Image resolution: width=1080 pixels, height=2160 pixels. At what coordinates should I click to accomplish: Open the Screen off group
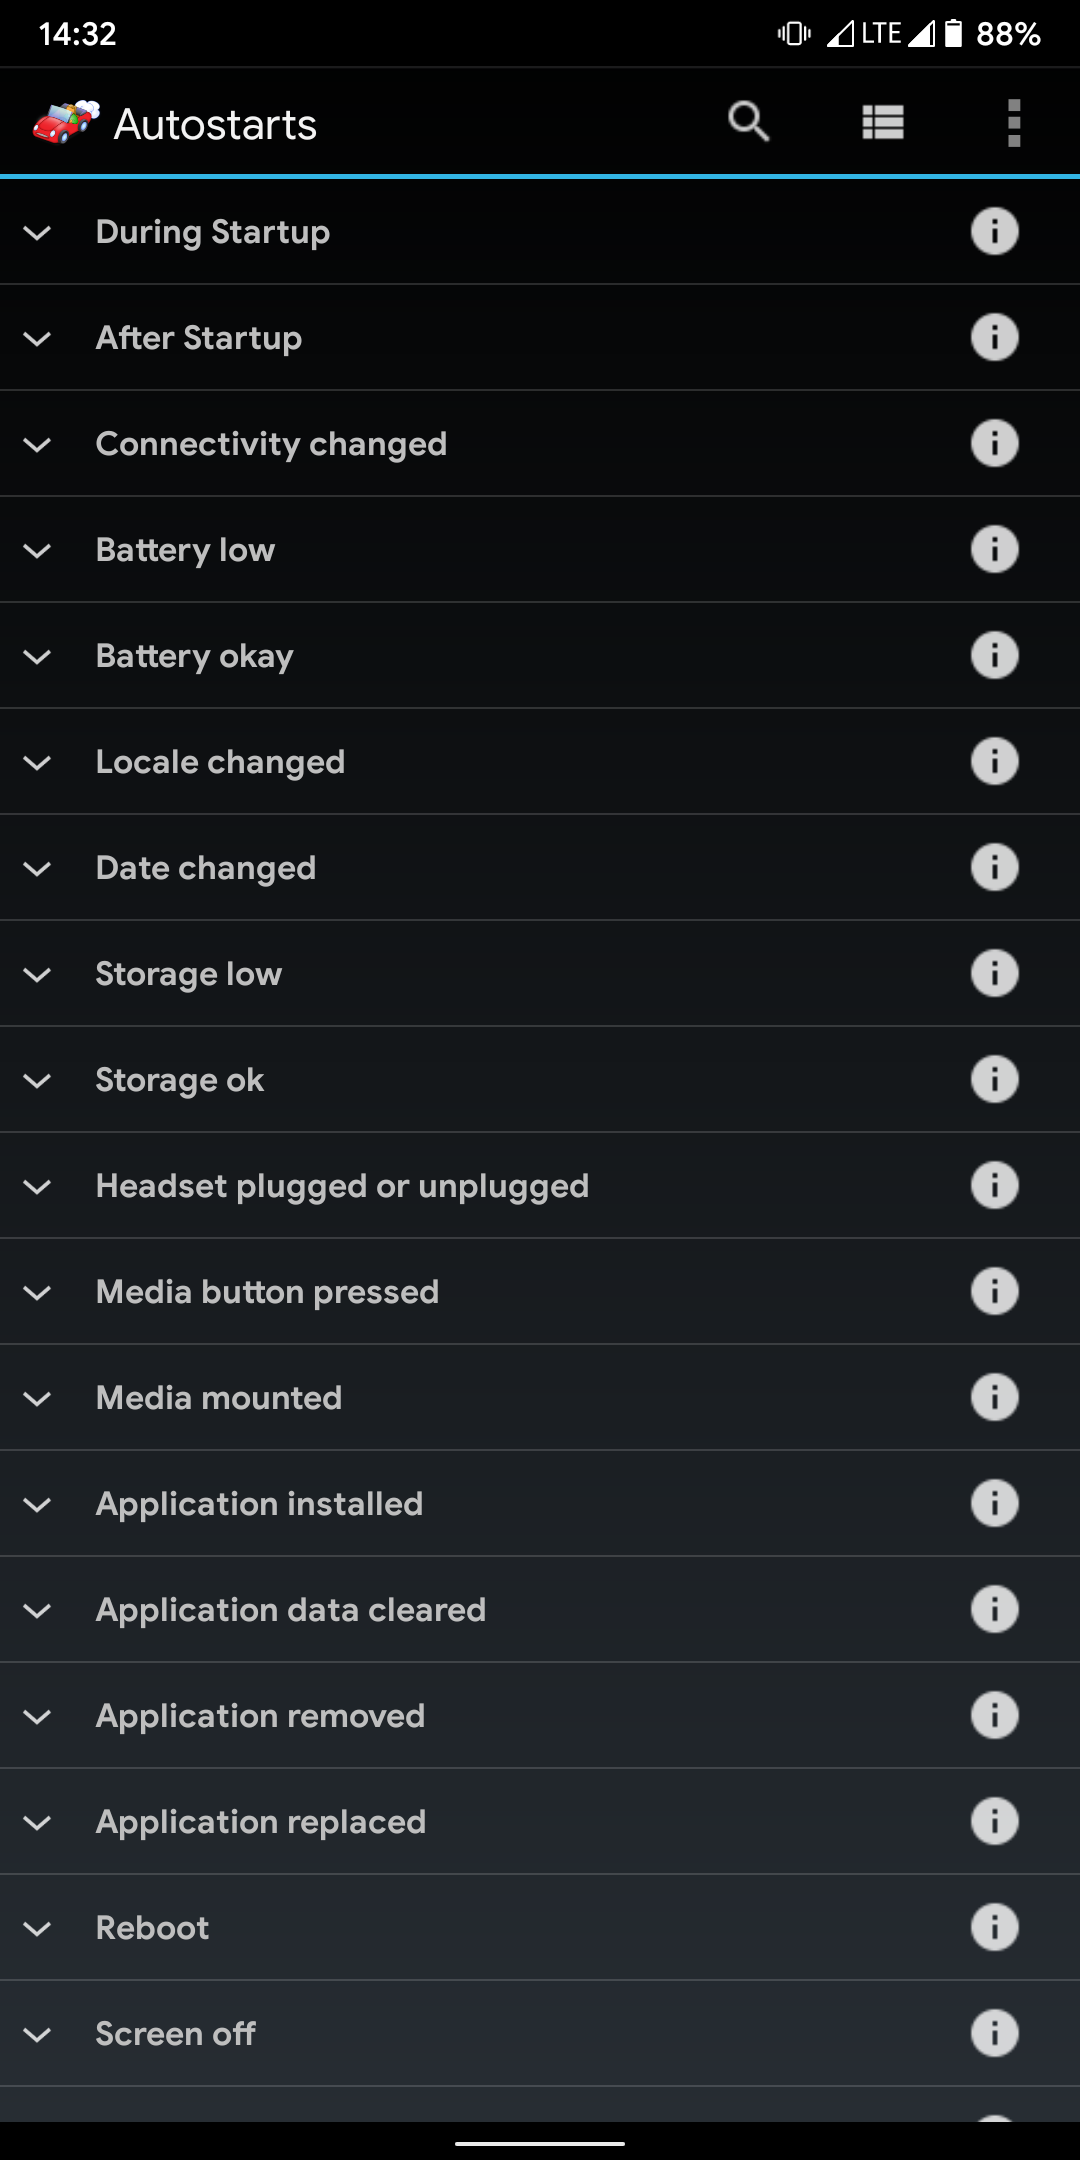click(x=175, y=2034)
